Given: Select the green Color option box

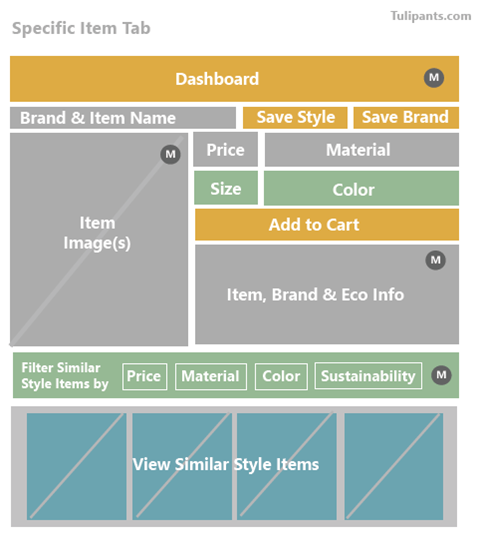Looking at the screenshot, I should pos(361,188).
